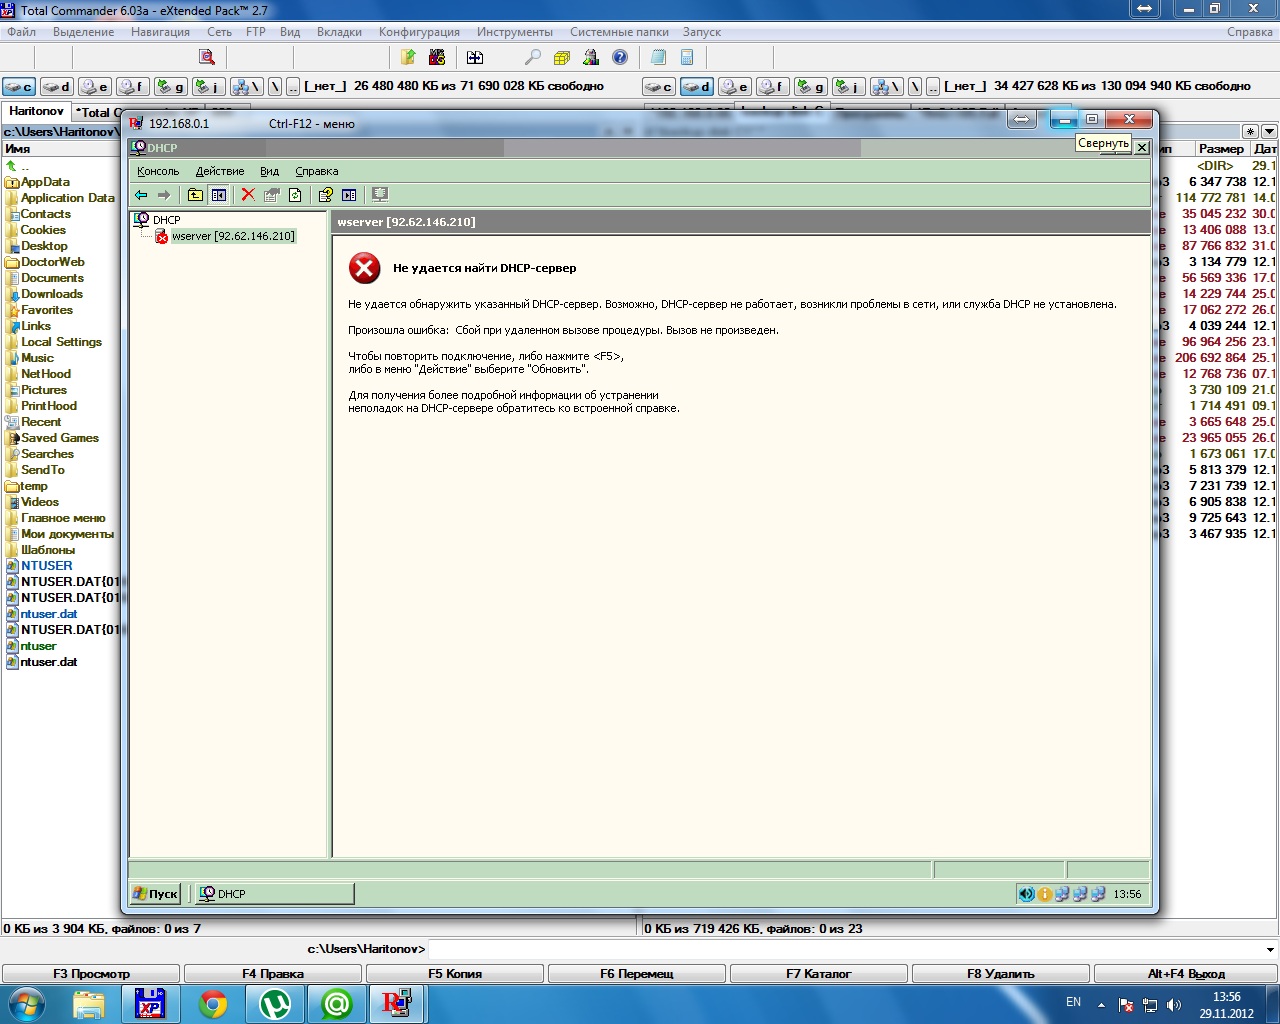Click the Refresh icon in DHCP toolbar
The width and height of the screenshot is (1280, 1024).
[295, 195]
